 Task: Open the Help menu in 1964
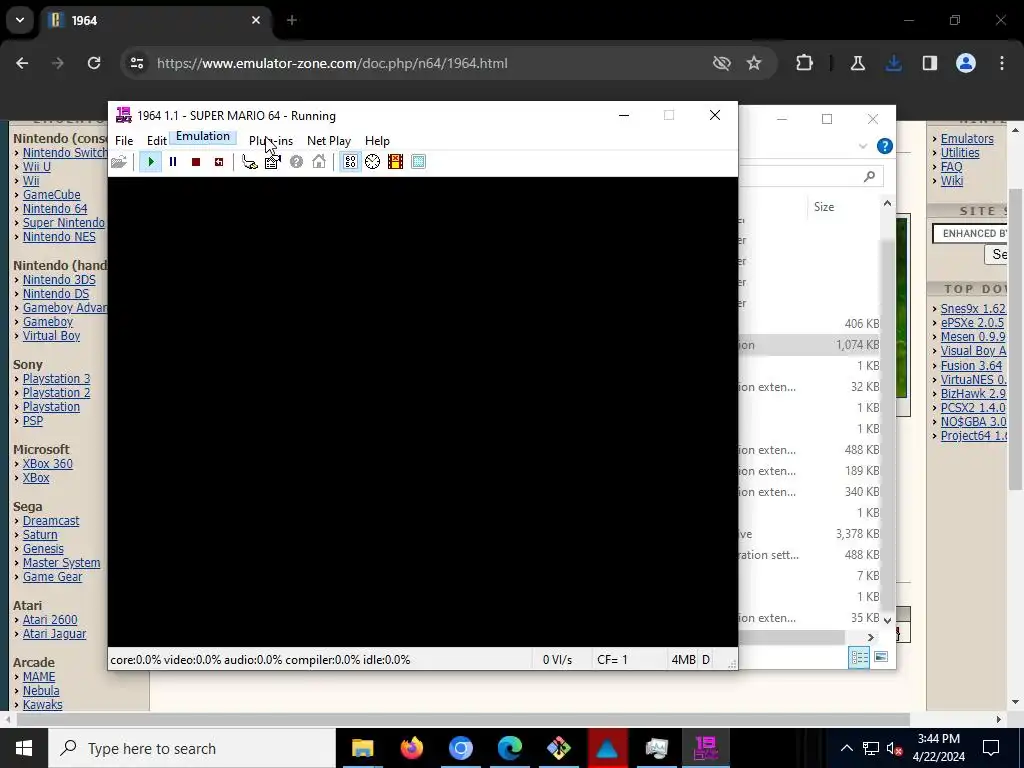point(377,141)
